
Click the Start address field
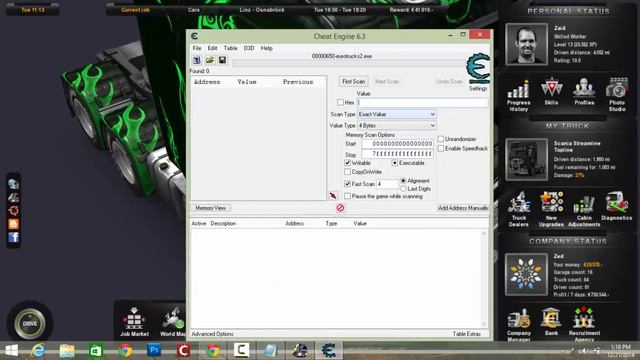click(398, 144)
